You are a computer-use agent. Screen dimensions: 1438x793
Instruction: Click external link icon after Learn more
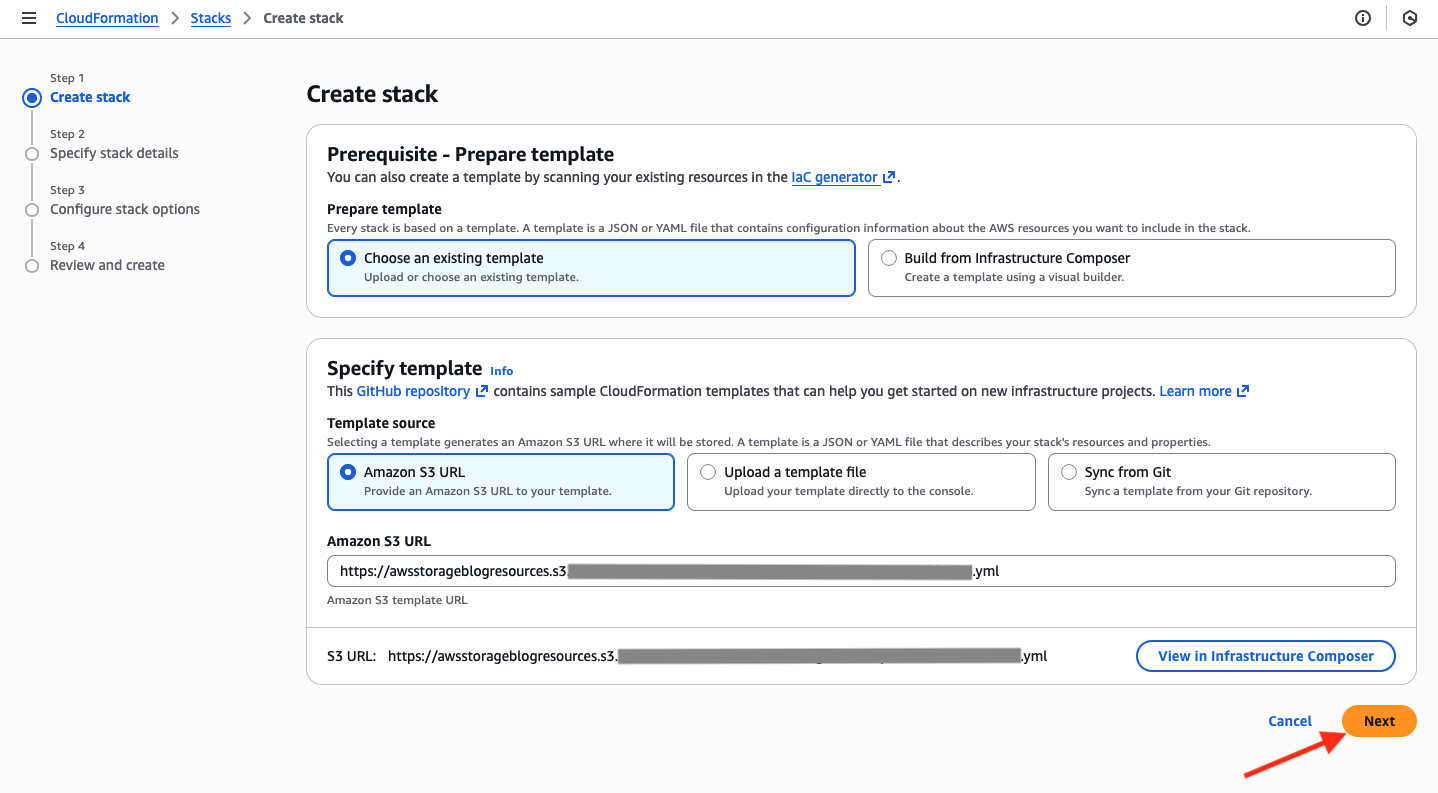click(x=1242, y=390)
